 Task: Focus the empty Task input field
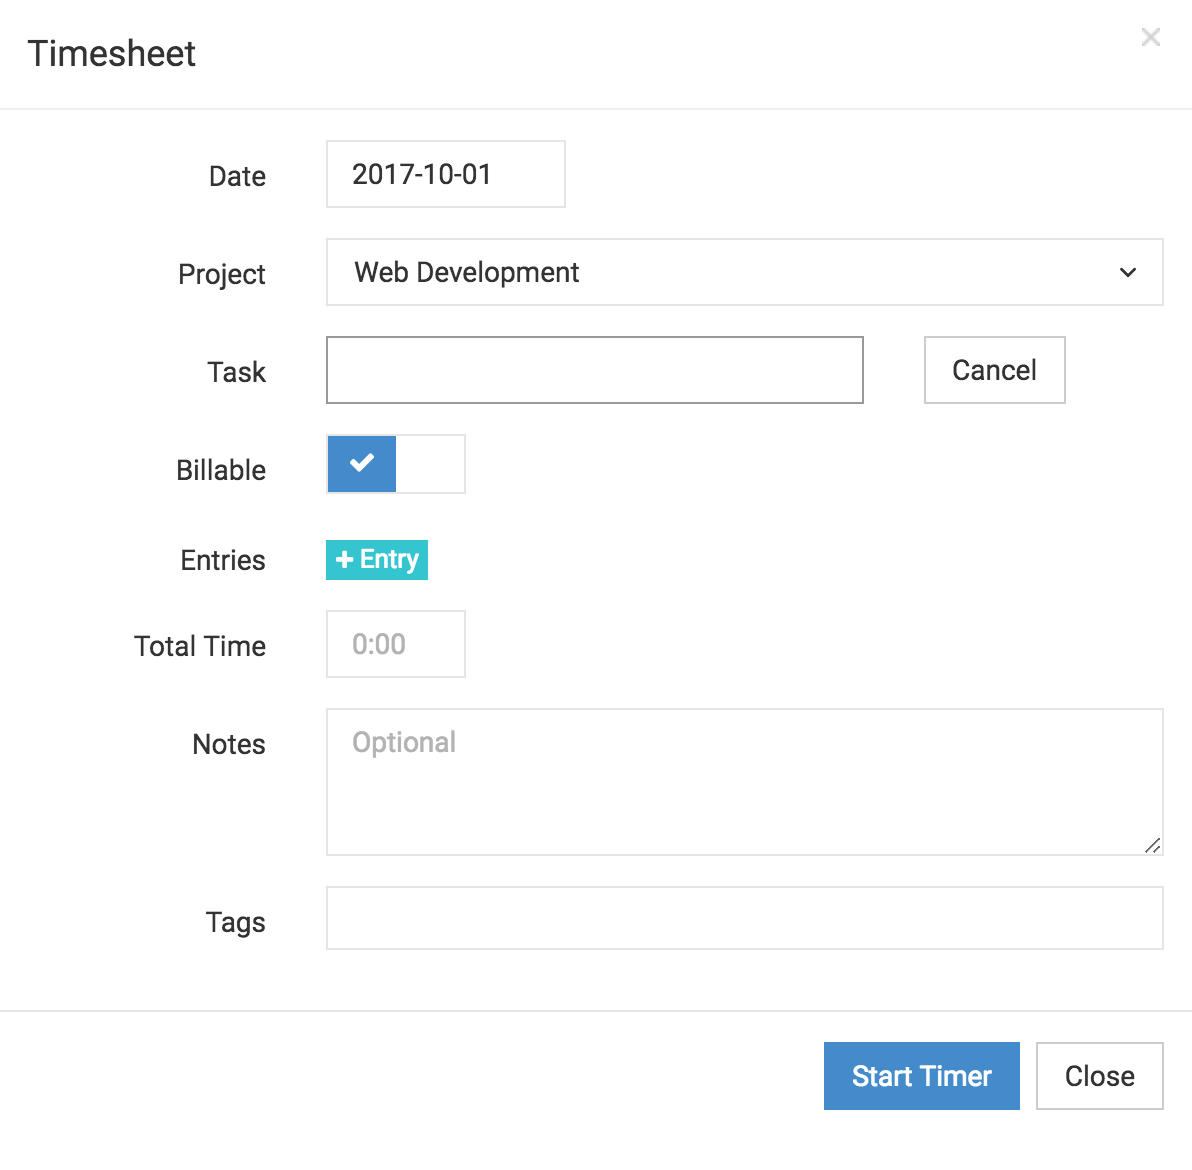(594, 370)
